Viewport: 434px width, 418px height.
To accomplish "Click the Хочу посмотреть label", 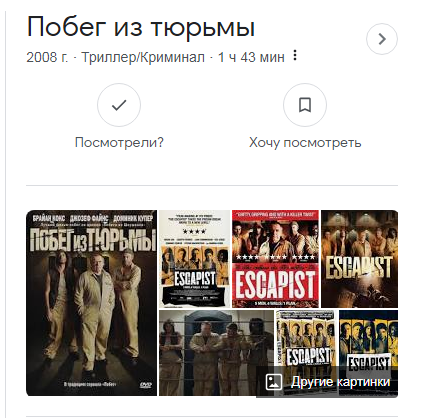I will (x=305, y=143).
